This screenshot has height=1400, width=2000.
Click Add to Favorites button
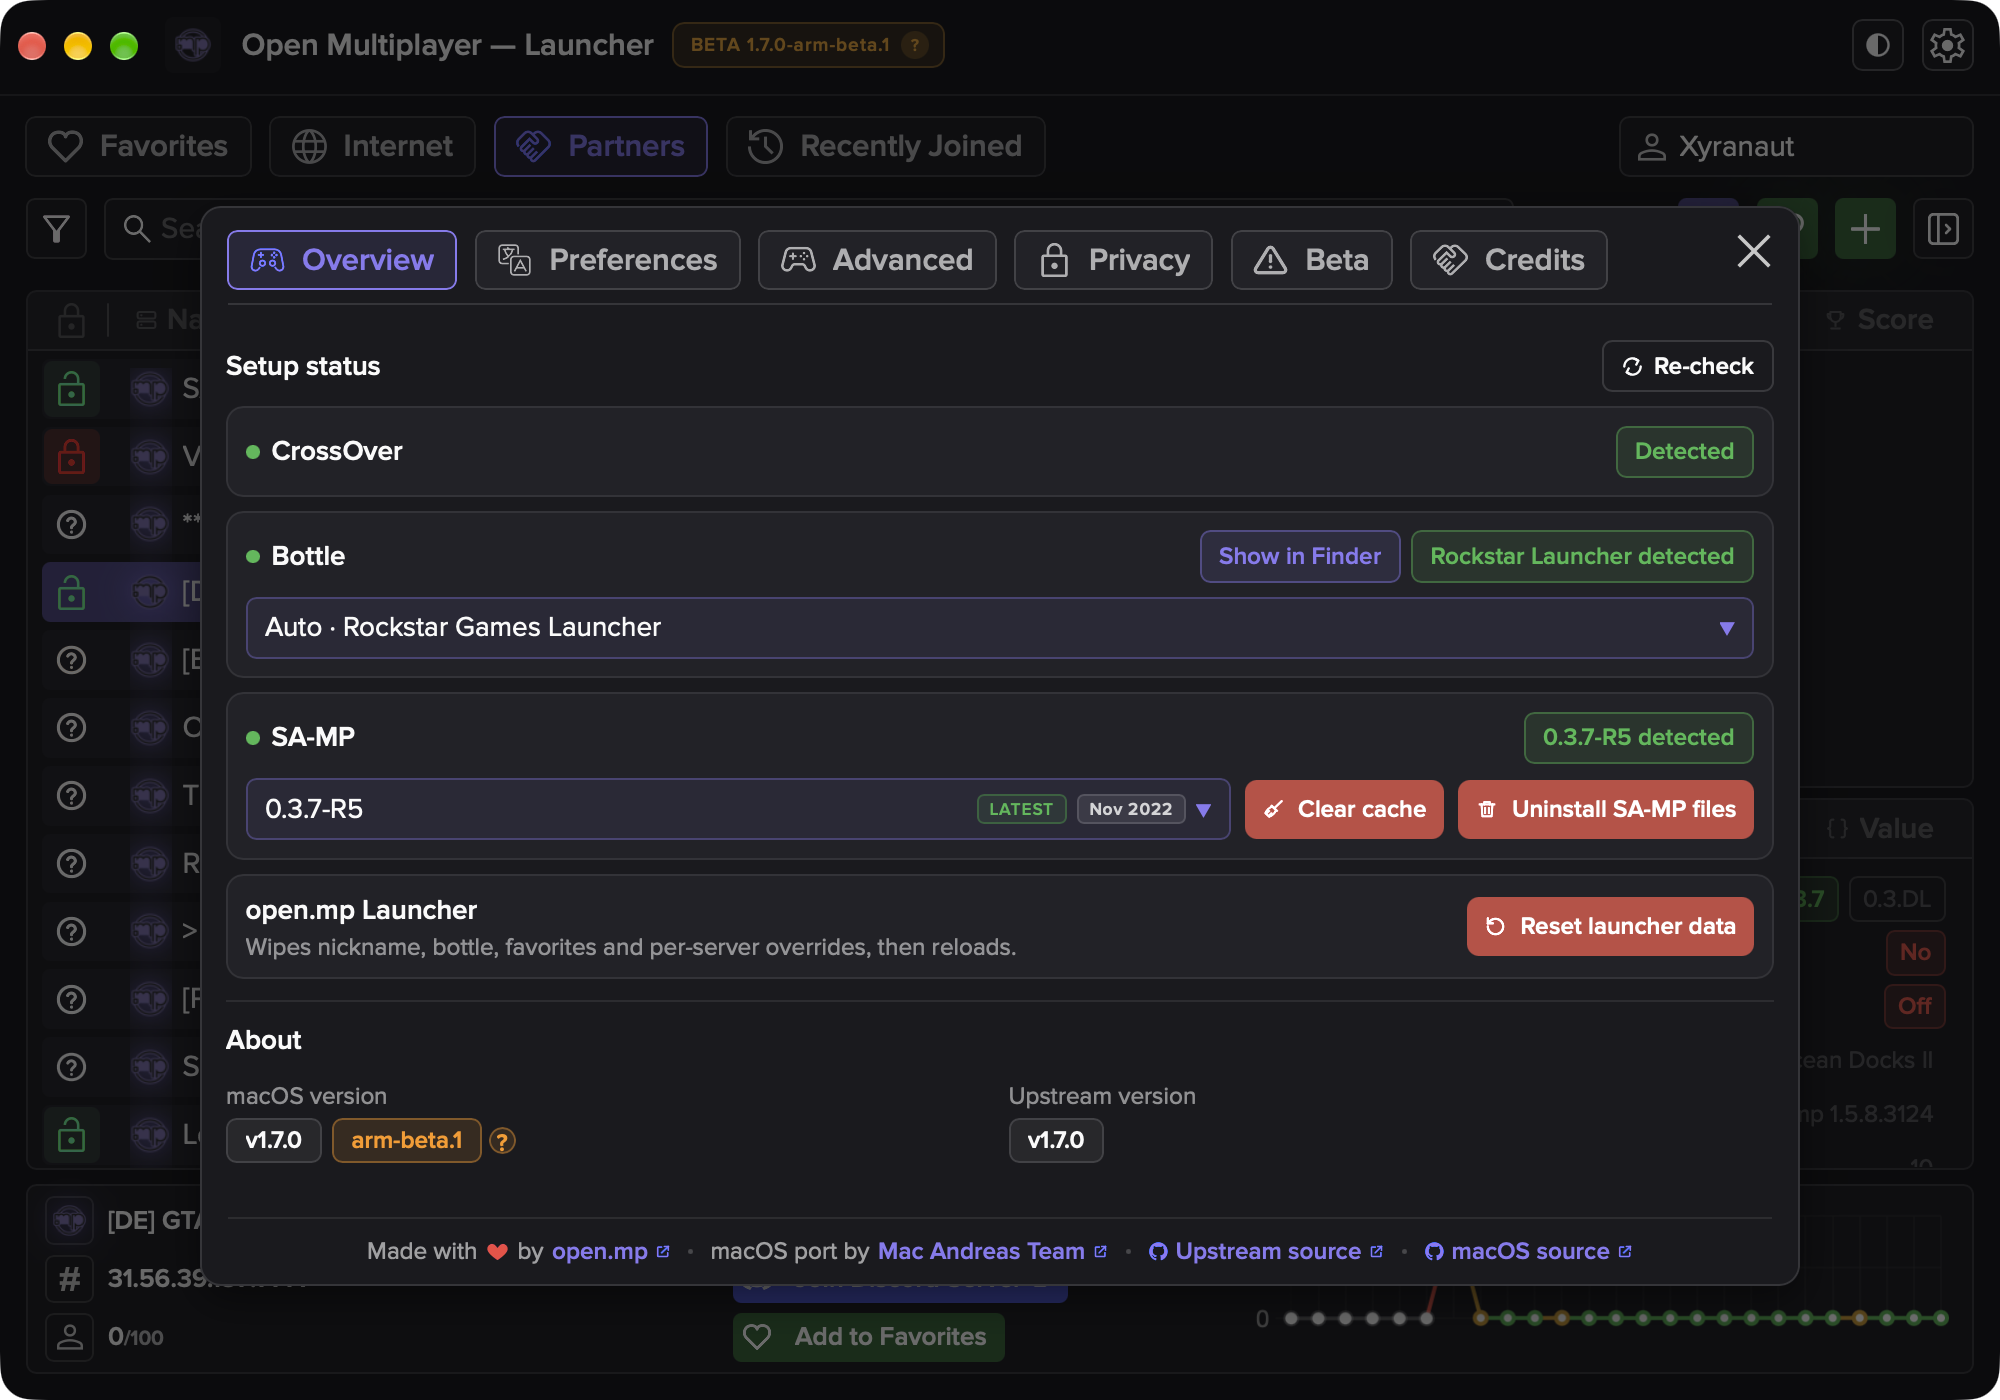click(x=869, y=1337)
